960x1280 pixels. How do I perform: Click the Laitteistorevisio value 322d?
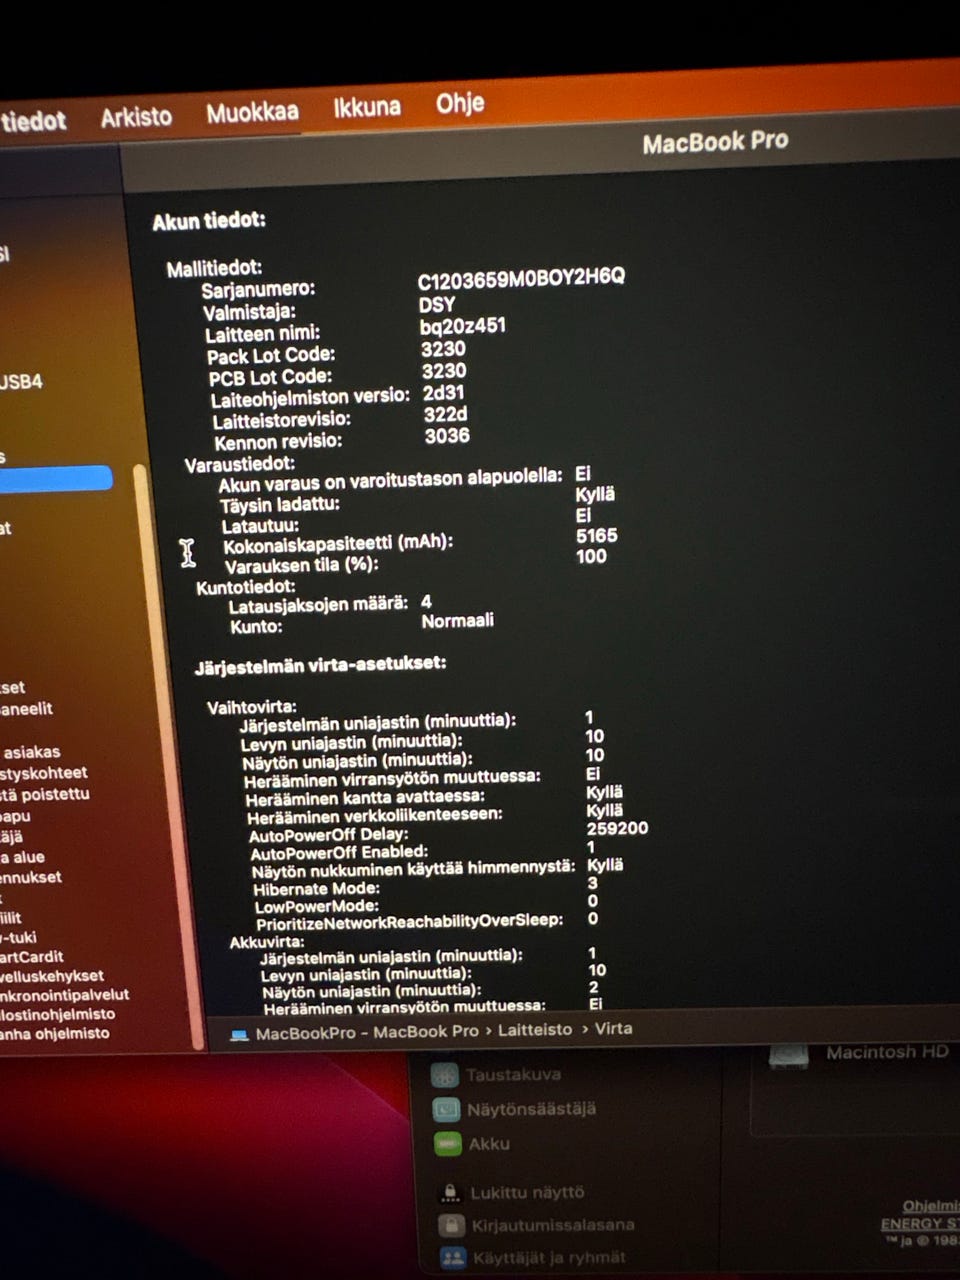pyautogui.click(x=445, y=414)
